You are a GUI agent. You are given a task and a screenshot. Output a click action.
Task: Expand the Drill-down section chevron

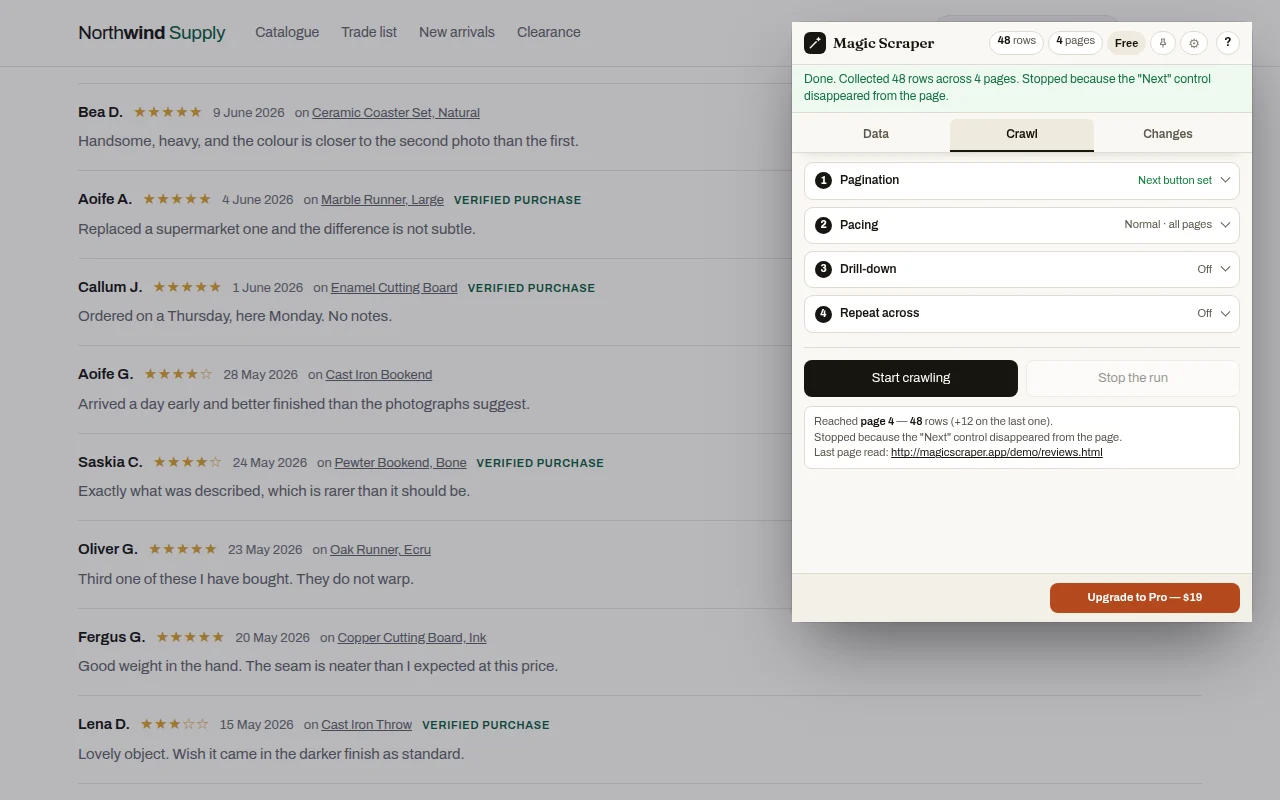pyautogui.click(x=1225, y=269)
